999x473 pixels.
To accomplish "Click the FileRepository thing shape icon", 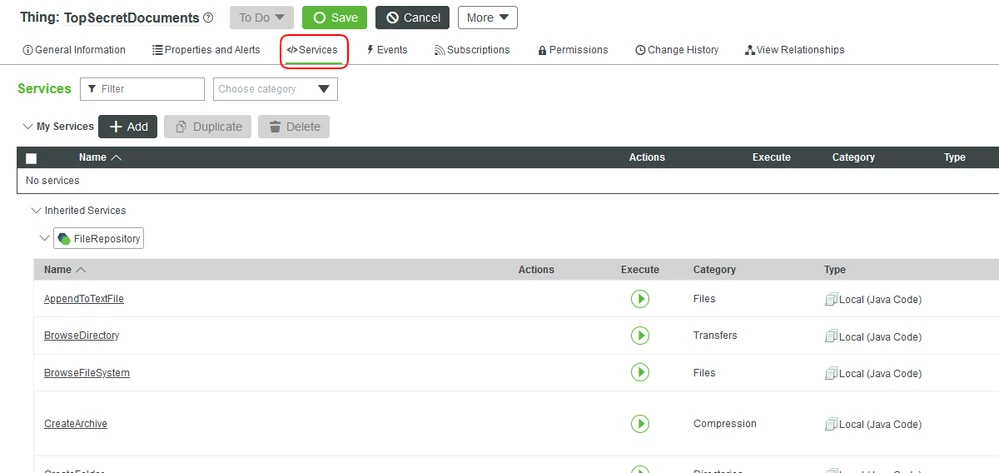I will point(64,238).
